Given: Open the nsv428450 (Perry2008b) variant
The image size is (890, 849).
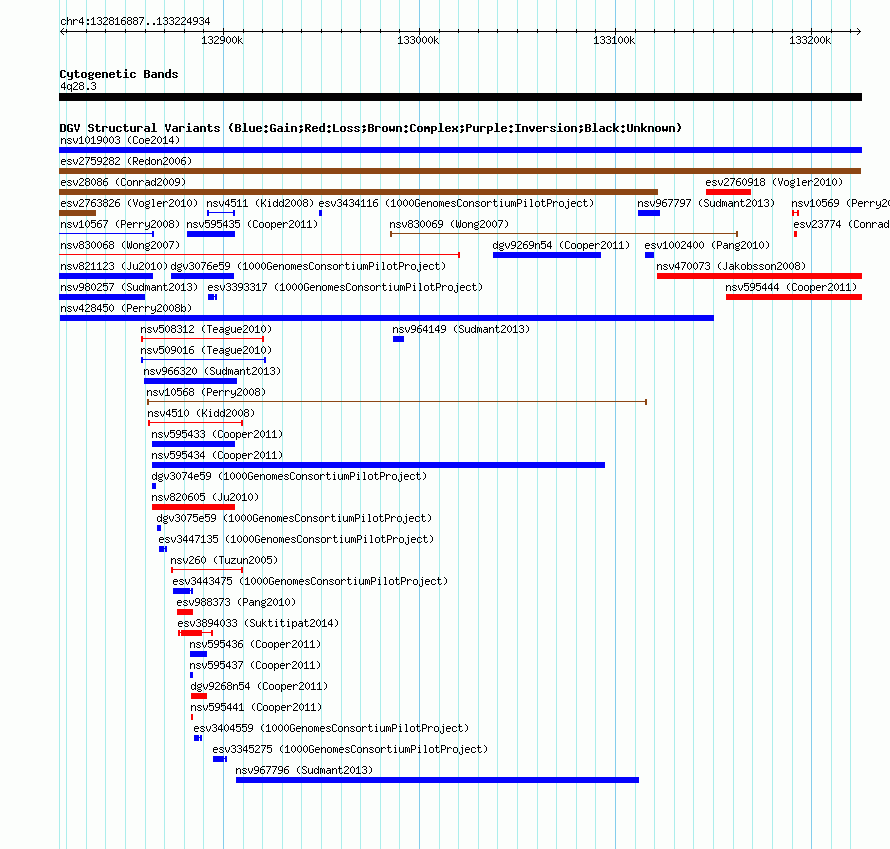Looking at the screenshot, I should pos(126,308).
